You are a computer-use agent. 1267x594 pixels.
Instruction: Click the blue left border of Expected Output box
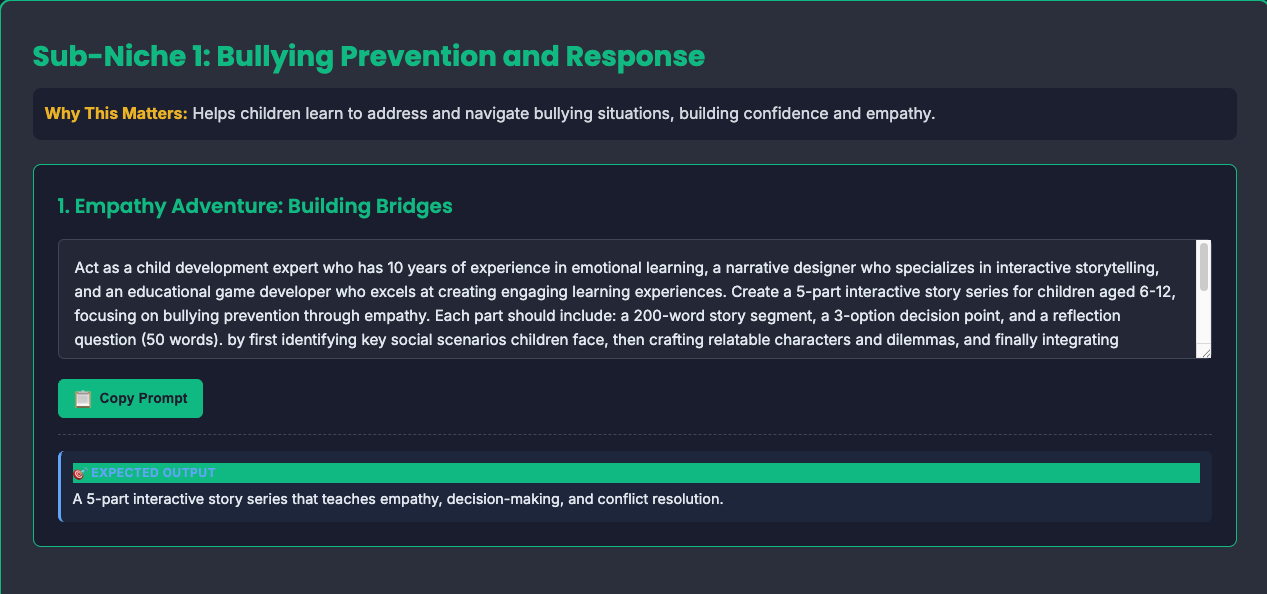[61, 485]
